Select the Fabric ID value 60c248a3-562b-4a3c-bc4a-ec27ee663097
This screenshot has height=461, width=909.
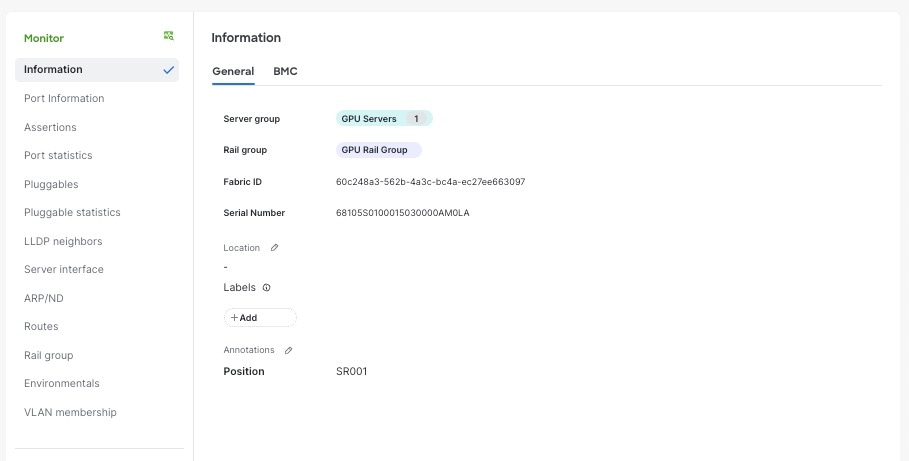pos(430,182)
